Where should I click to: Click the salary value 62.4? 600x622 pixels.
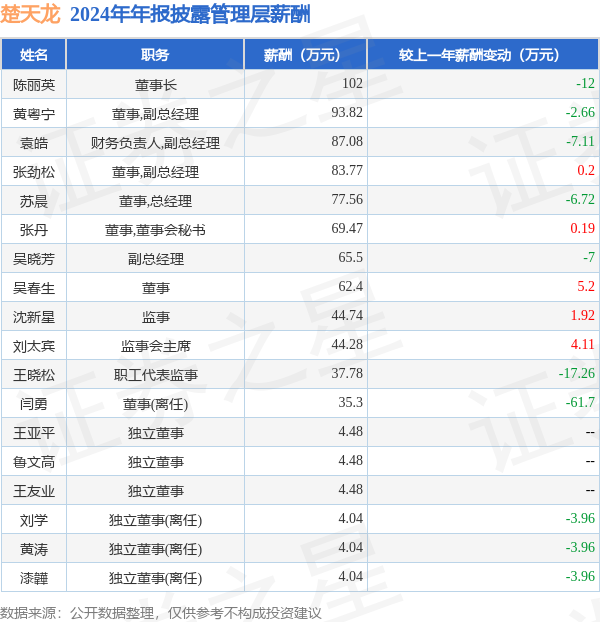coord(351,286)
